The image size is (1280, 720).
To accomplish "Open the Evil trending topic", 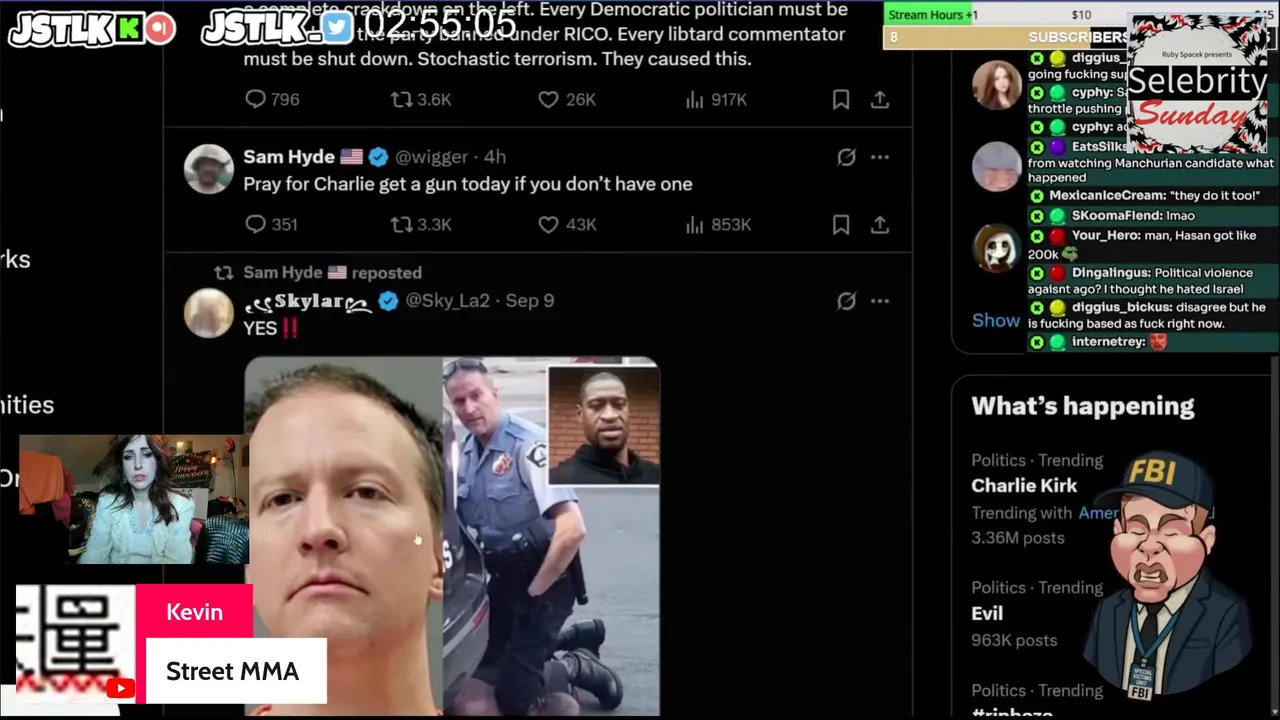I will pyautogui.click(x=987, y=613).
